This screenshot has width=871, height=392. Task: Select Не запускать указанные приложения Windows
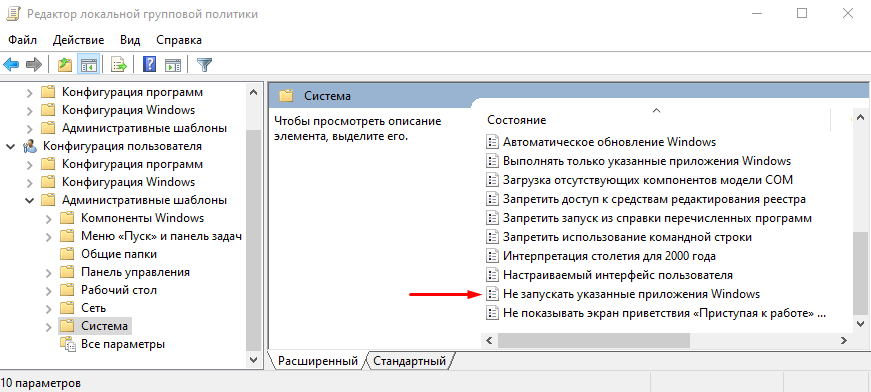click(x=631, y=294)
